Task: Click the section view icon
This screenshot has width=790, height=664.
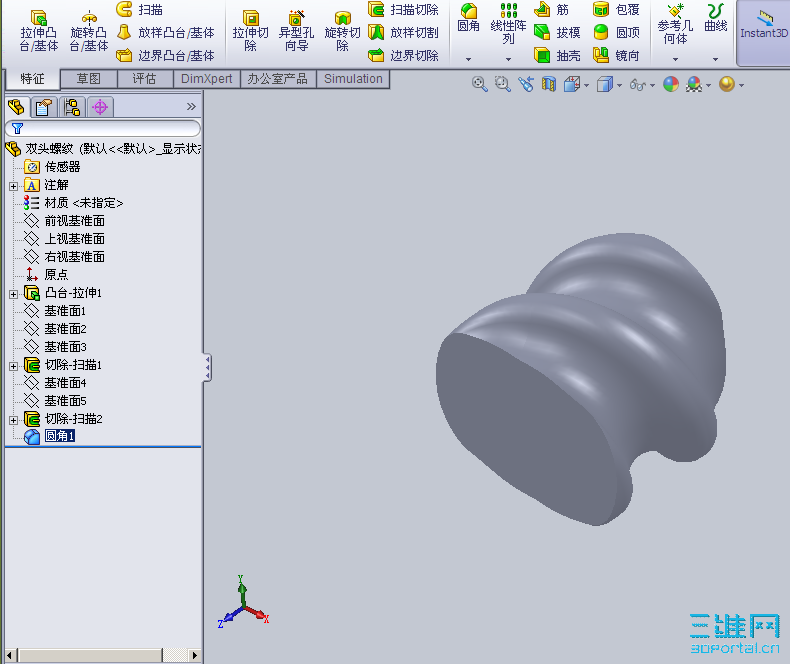Action: (549, 84)
